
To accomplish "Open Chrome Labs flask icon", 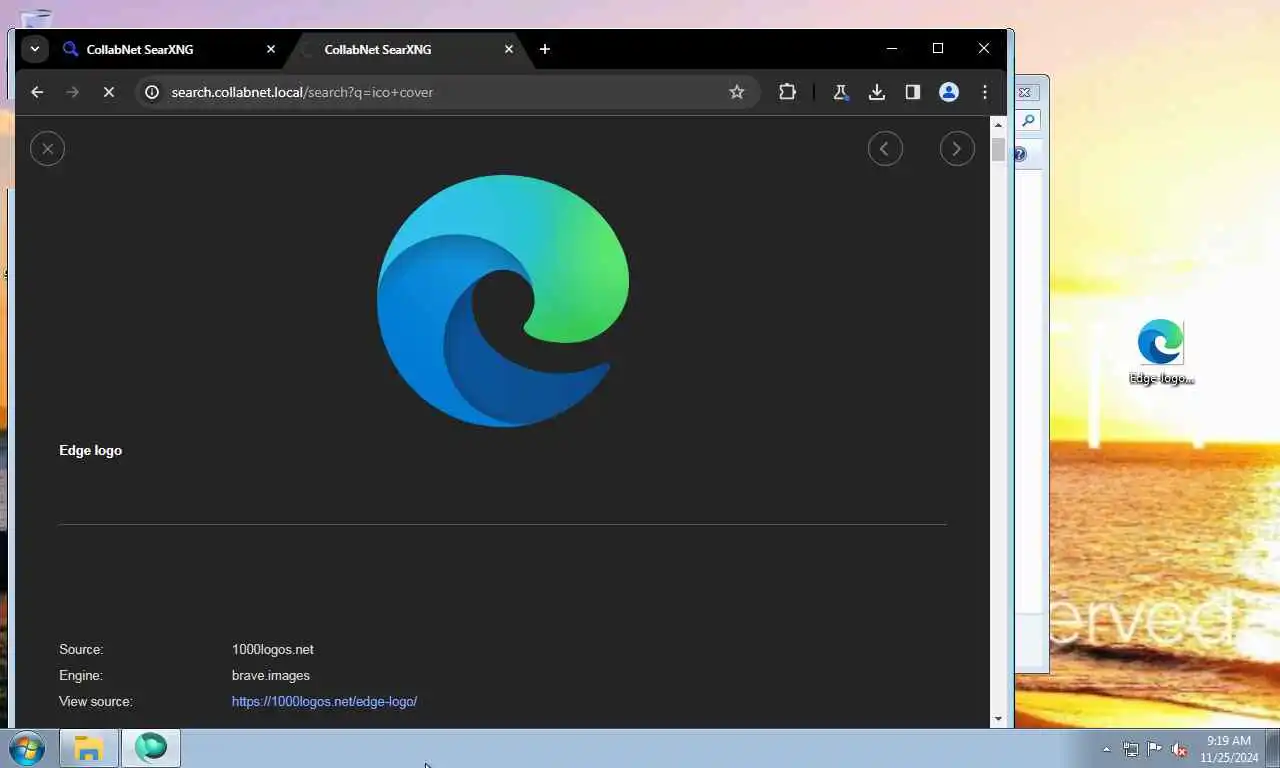I will (841, 92).
